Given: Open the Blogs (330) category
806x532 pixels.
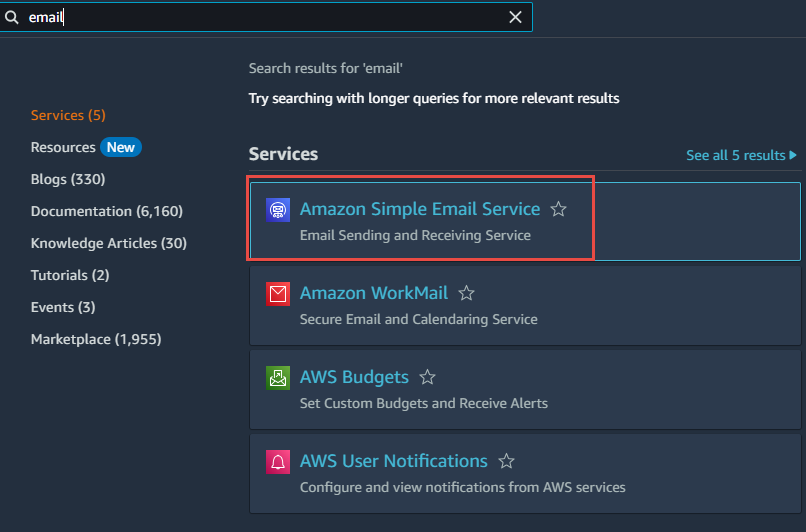Looking at the screenshot, I should 68,179.
